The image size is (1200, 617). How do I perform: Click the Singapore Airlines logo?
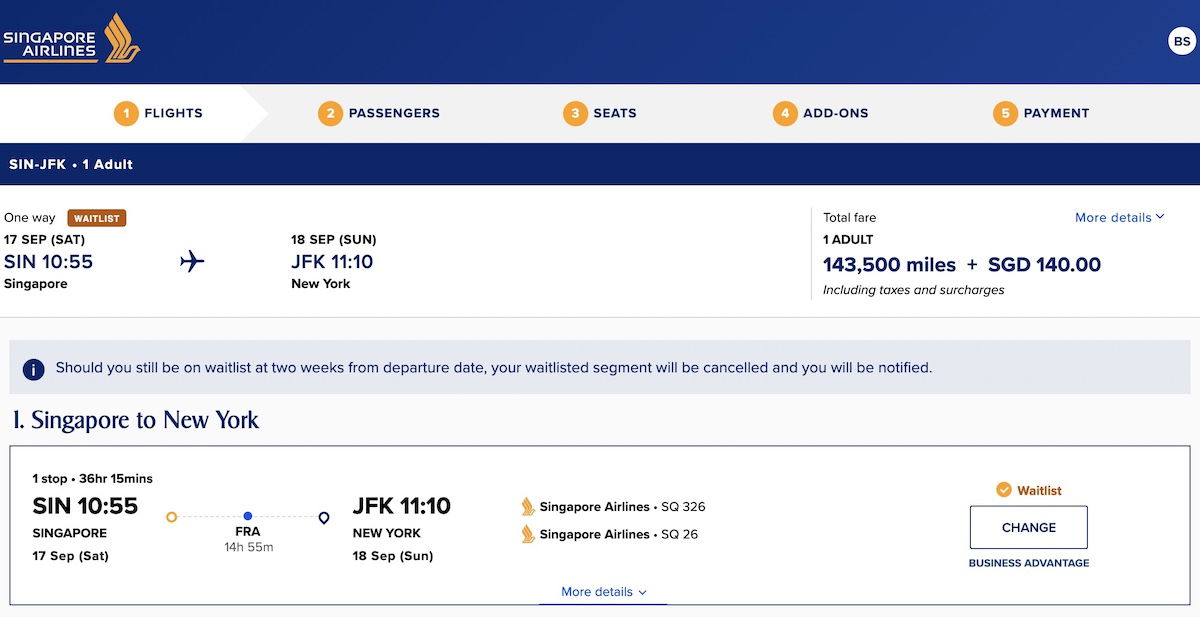pyautogui.click(x=71, y=39)
